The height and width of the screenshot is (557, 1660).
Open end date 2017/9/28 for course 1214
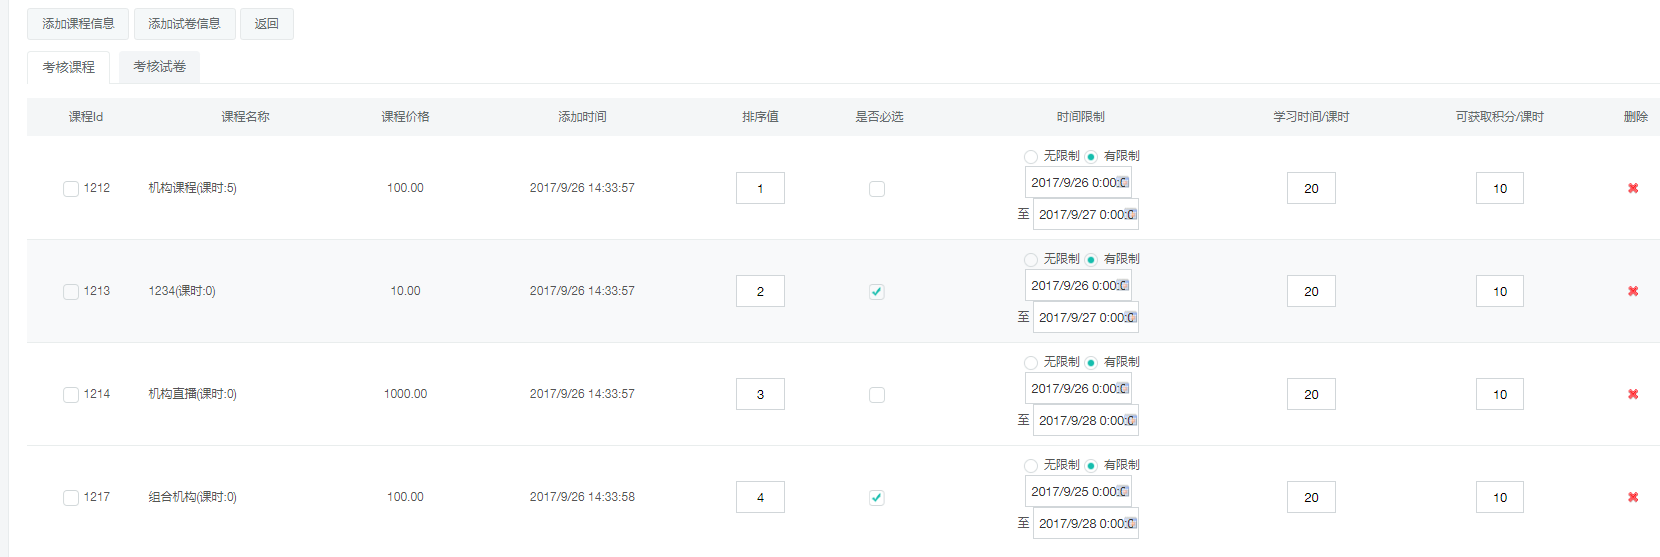click(1084, 421)
